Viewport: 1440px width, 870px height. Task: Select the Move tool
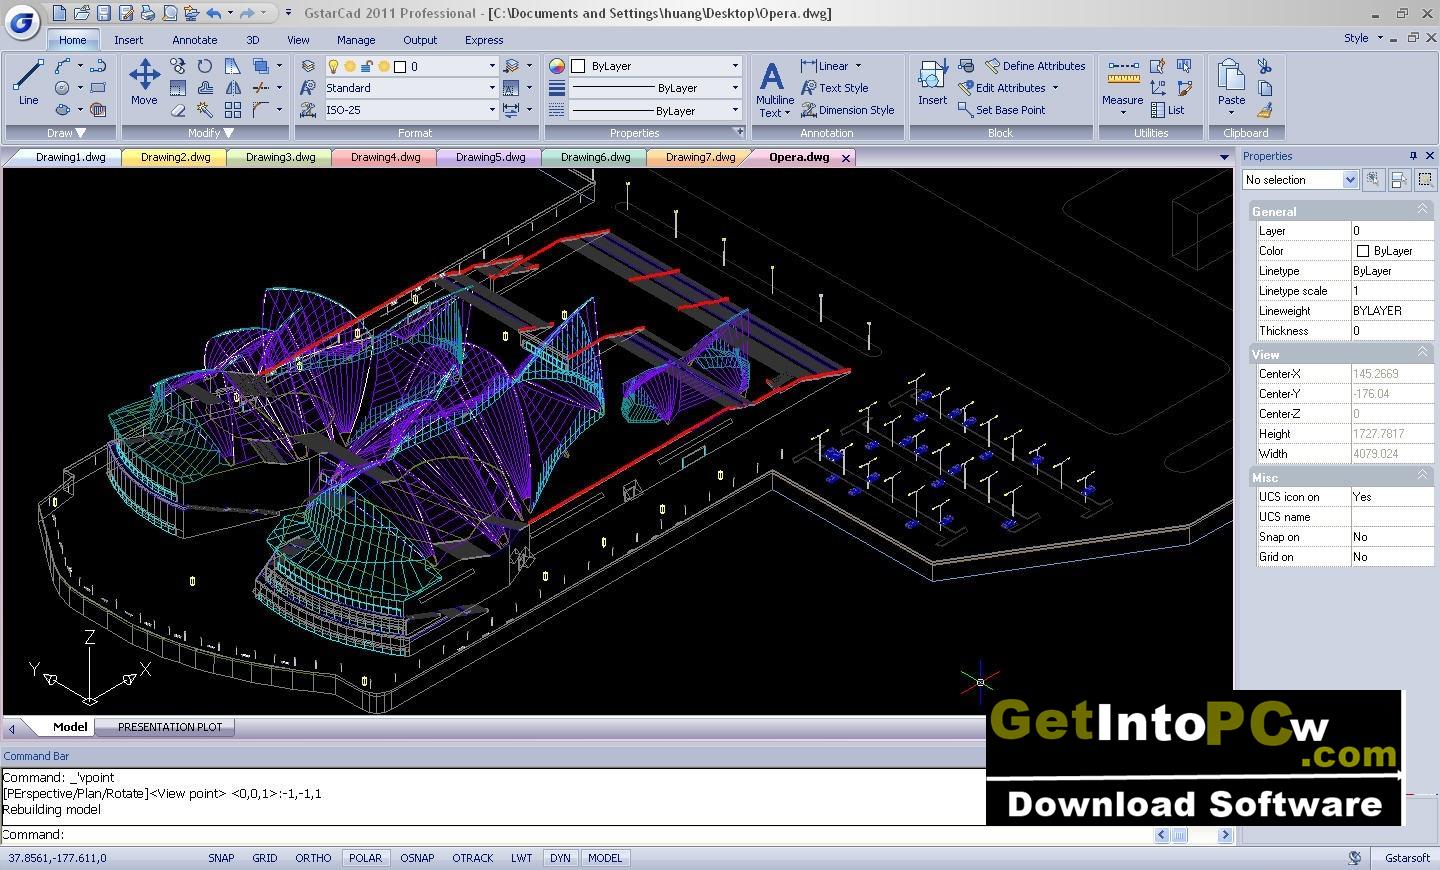pyautogui.click(x=144, y=82)
